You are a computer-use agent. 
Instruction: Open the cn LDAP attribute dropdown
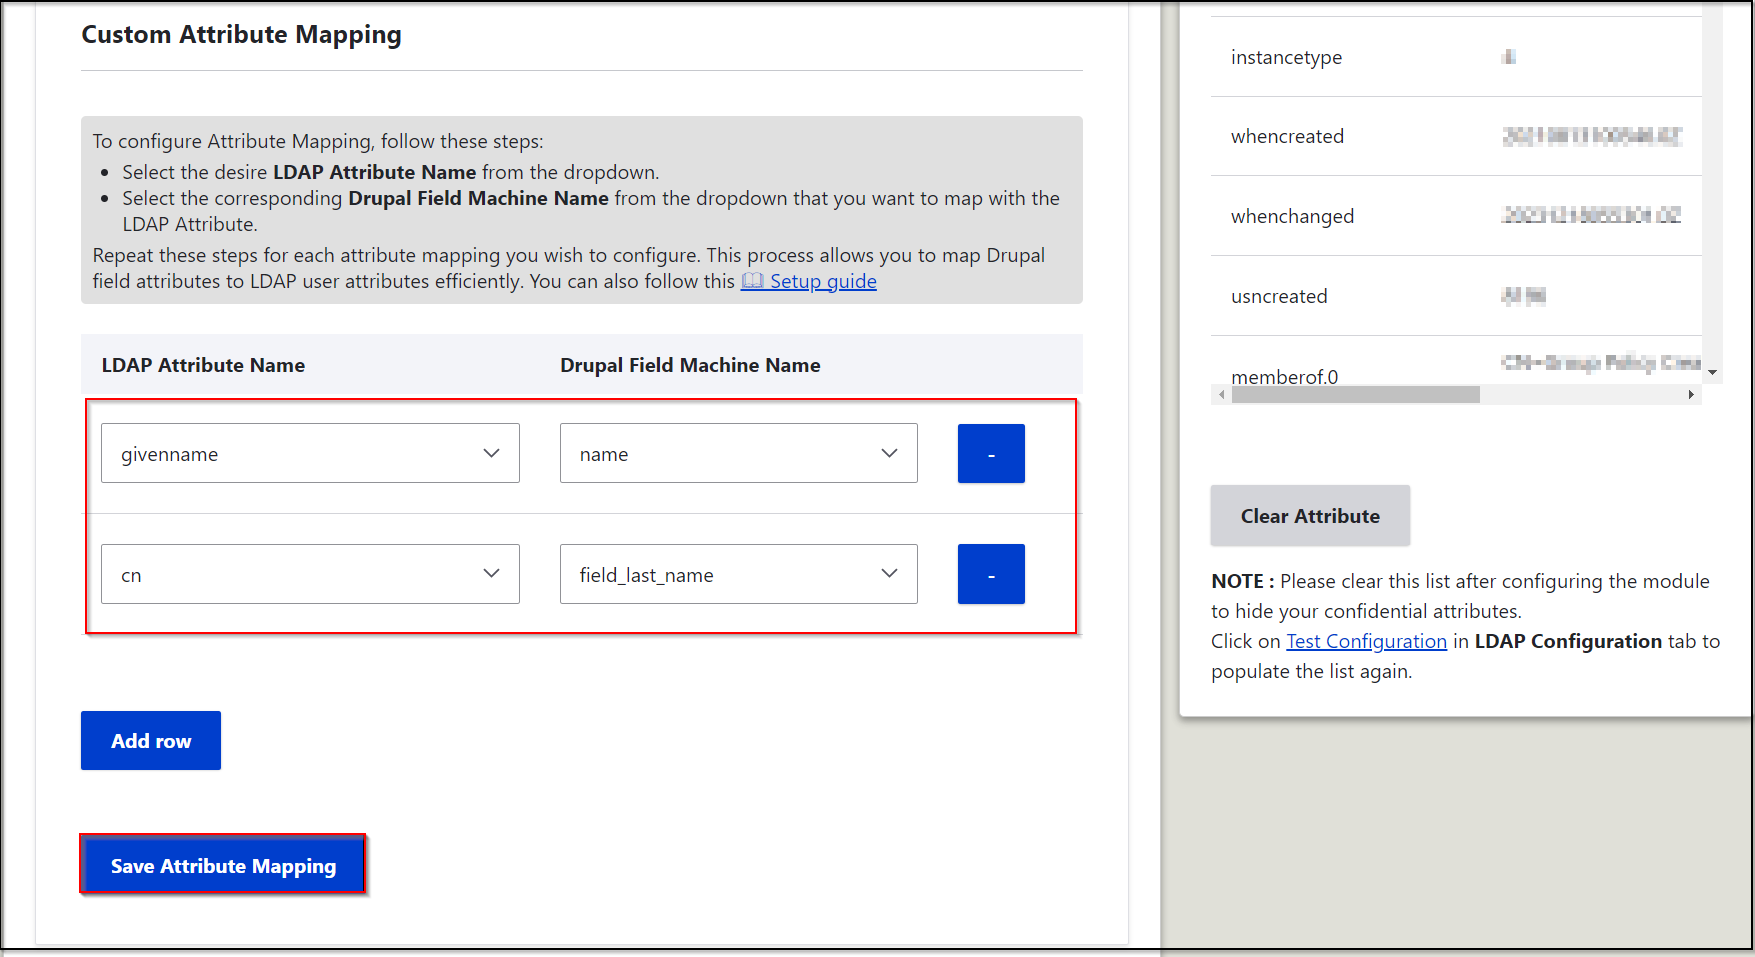coord(310,574)
